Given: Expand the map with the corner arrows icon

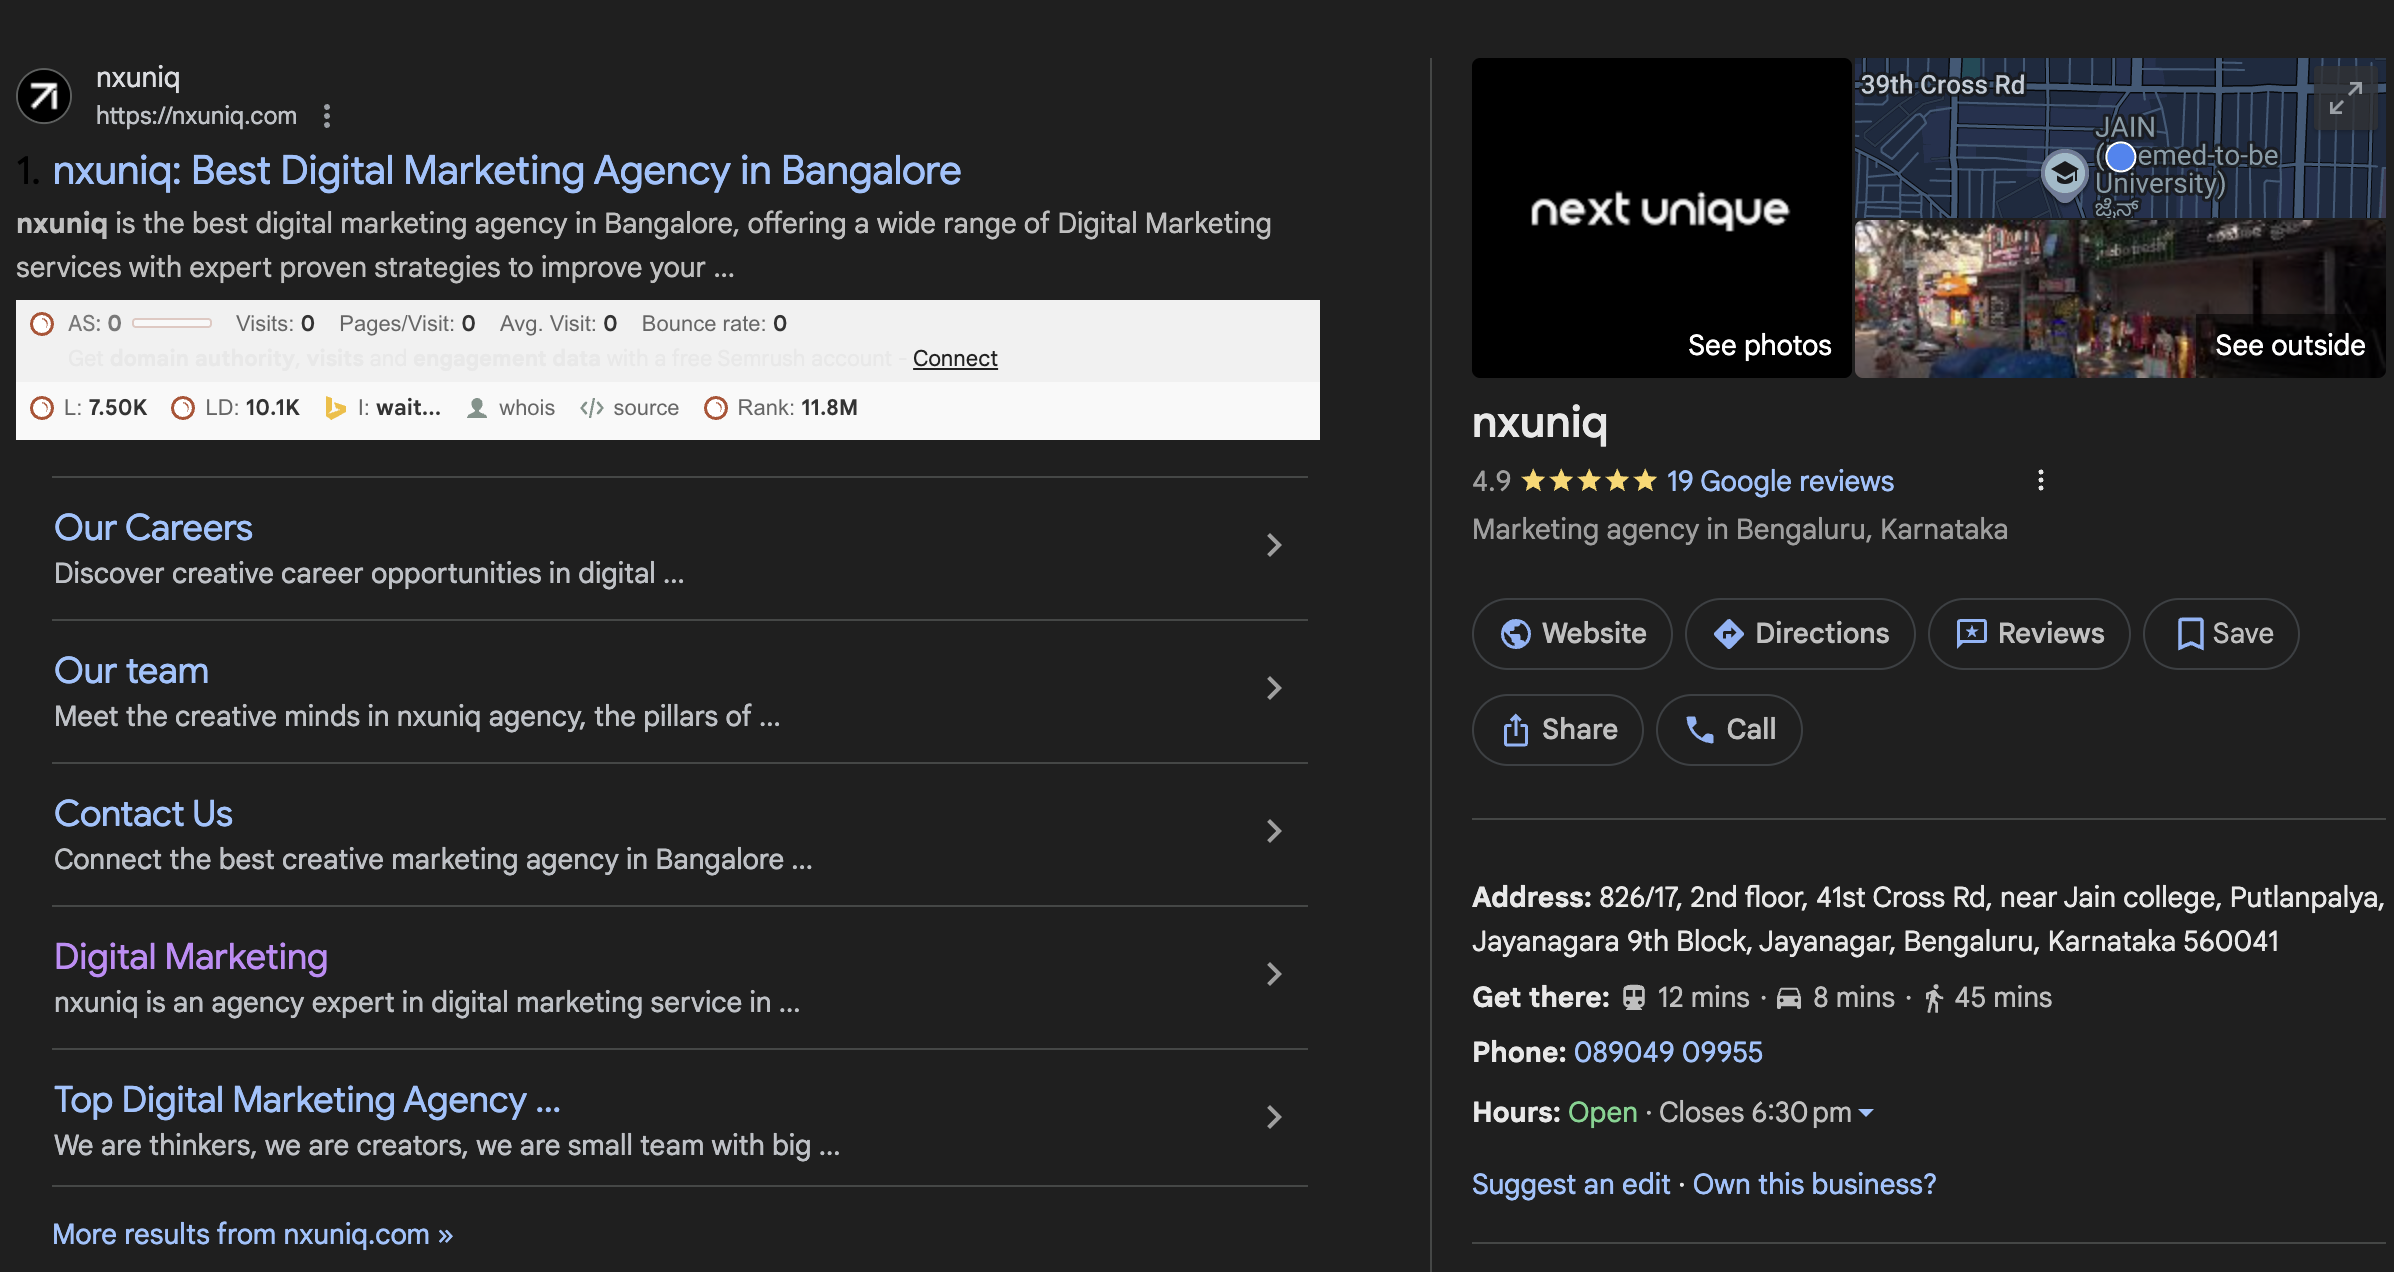Looking at the screenshot, I should click(x=2347, y=98).
